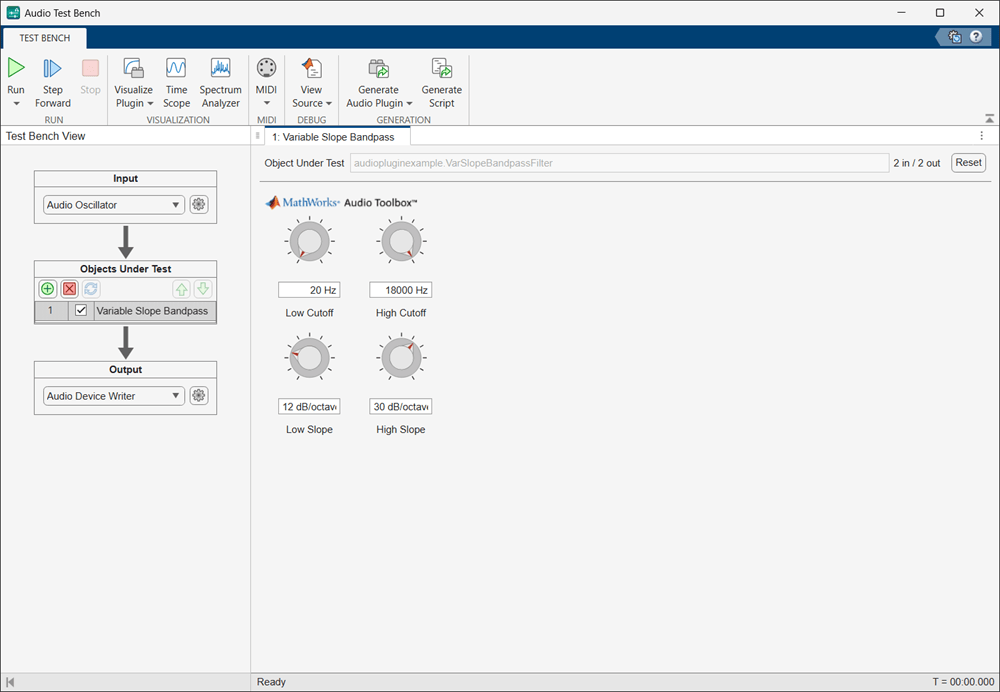The height and width of the screenshot is (692, 1000).
Task: Reload the object under test
Action: click(91, 289)
